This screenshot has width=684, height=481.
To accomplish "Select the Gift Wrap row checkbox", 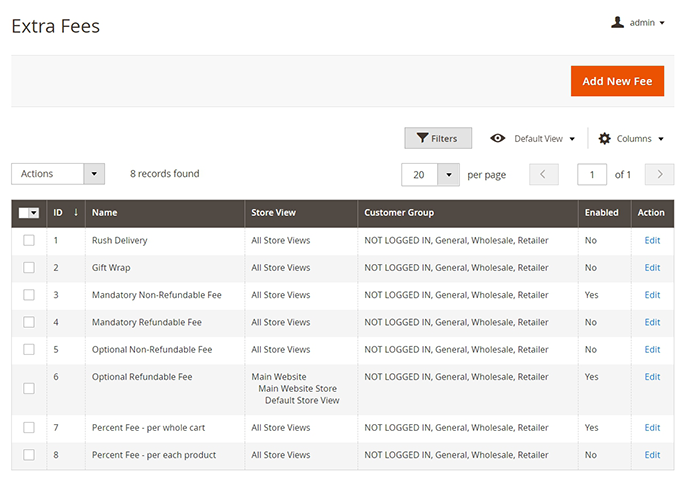I will pos(29,268).
